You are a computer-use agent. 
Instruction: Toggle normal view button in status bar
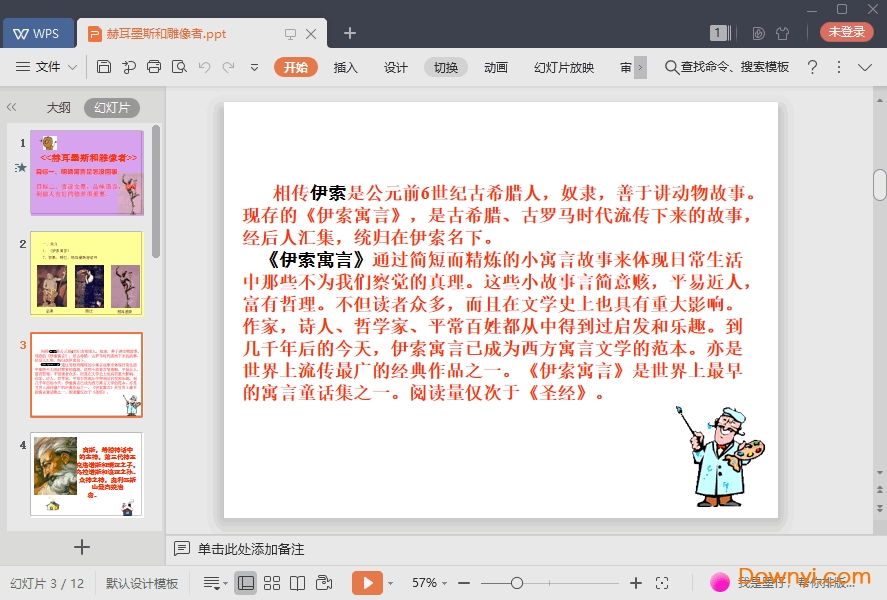[x=245, y=583]
